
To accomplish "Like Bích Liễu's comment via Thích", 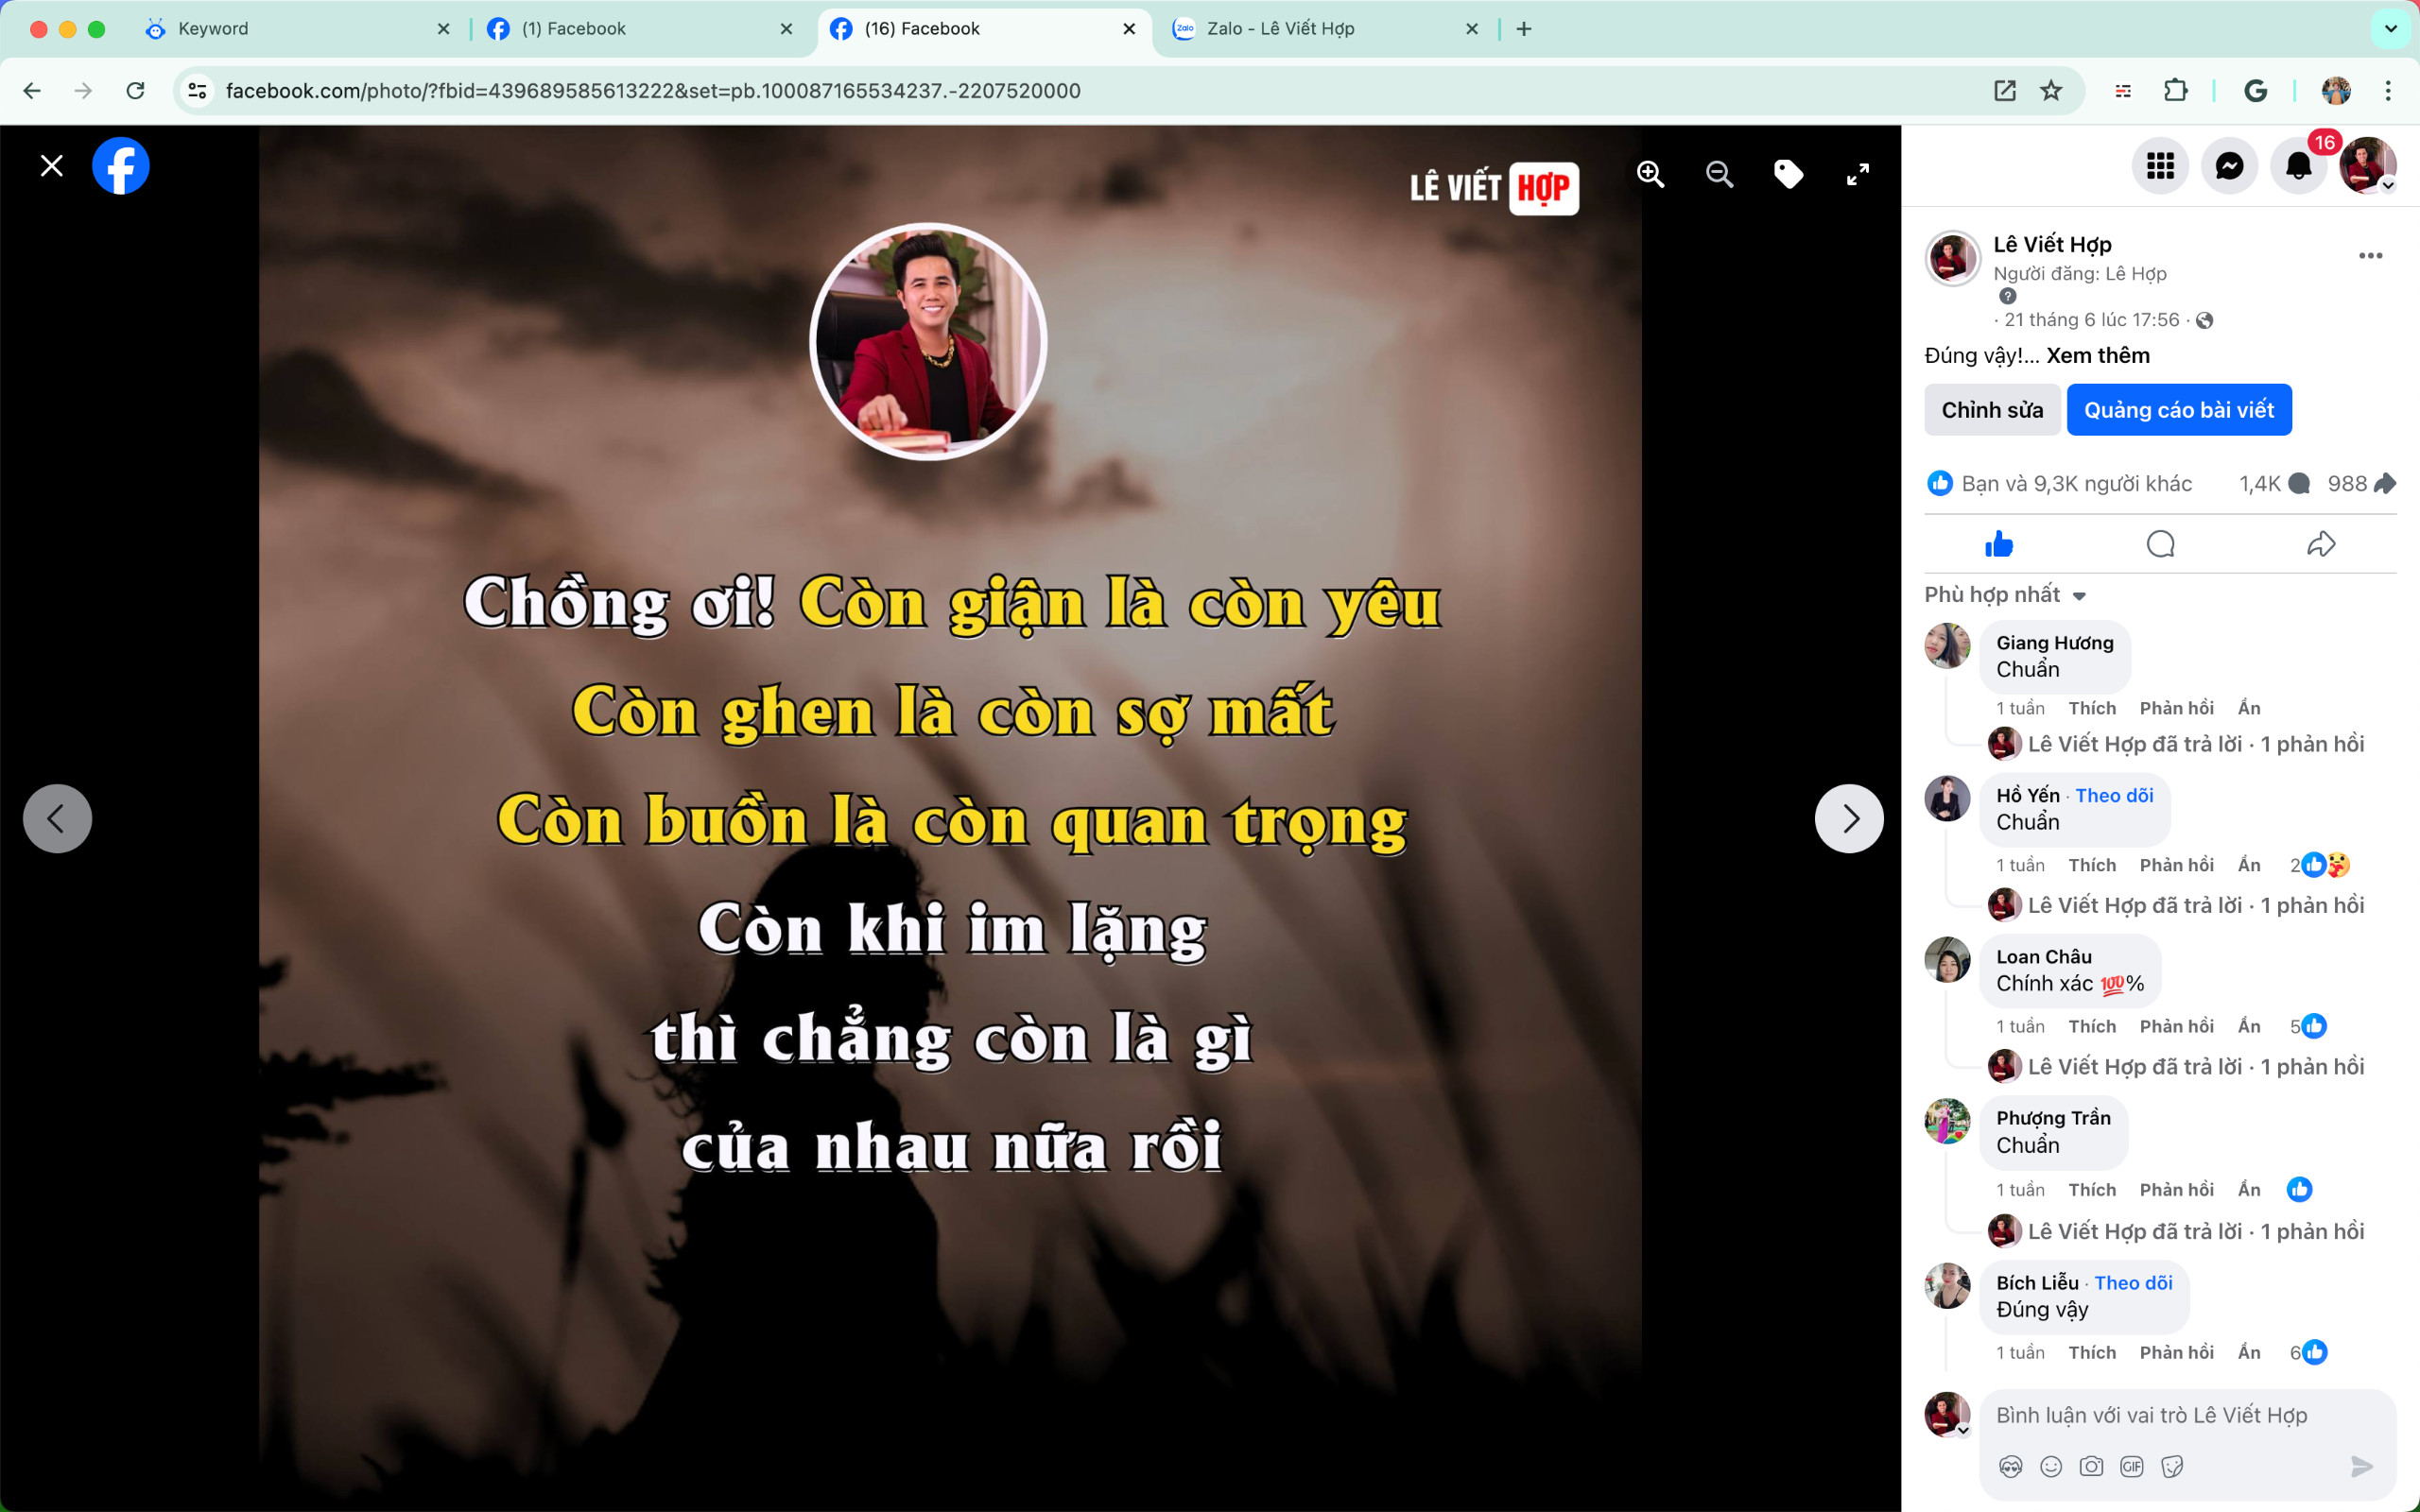I will pyautogui.click(x=2092, y=1353).
